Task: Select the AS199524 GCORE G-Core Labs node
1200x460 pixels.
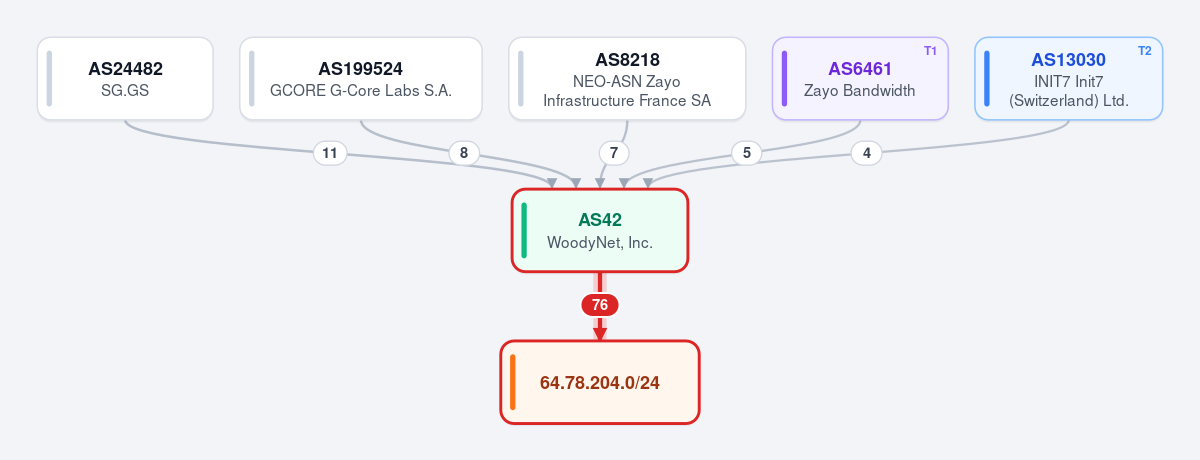Action: (361, 79)
